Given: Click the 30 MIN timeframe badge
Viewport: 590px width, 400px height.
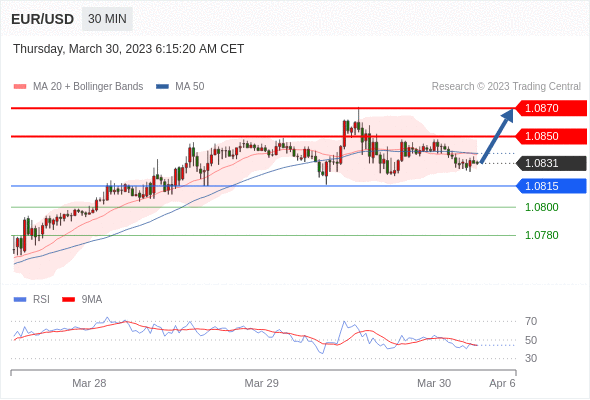Looking at the screenshot, I should (x=107, y=19).
